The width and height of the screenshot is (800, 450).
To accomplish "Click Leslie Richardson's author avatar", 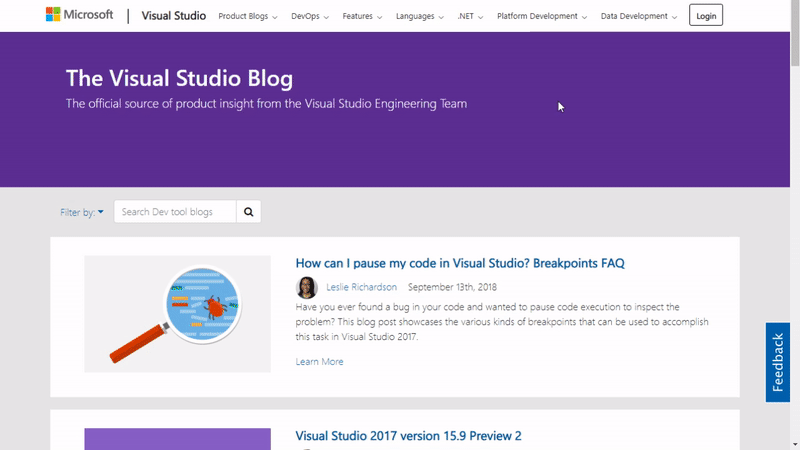I will click(x=307, y=287).
